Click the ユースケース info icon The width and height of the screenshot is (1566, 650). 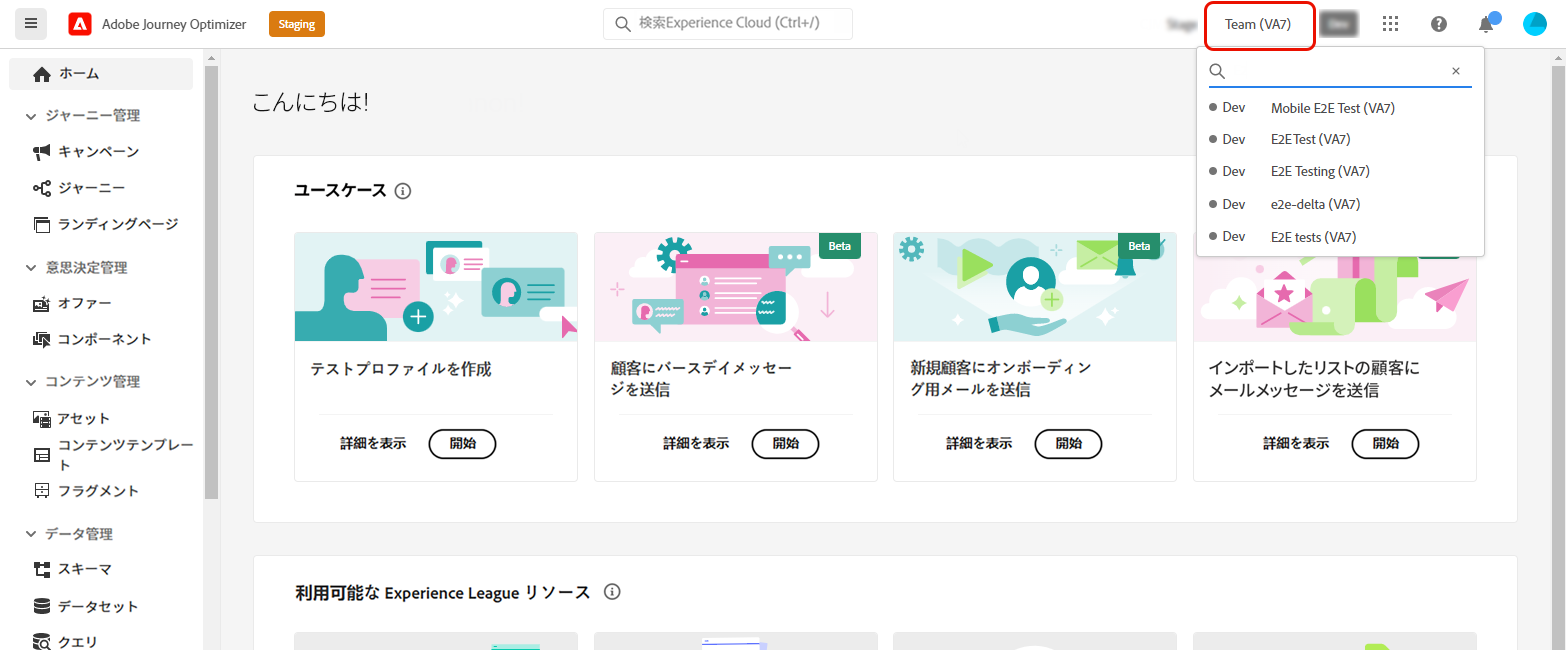403,191
